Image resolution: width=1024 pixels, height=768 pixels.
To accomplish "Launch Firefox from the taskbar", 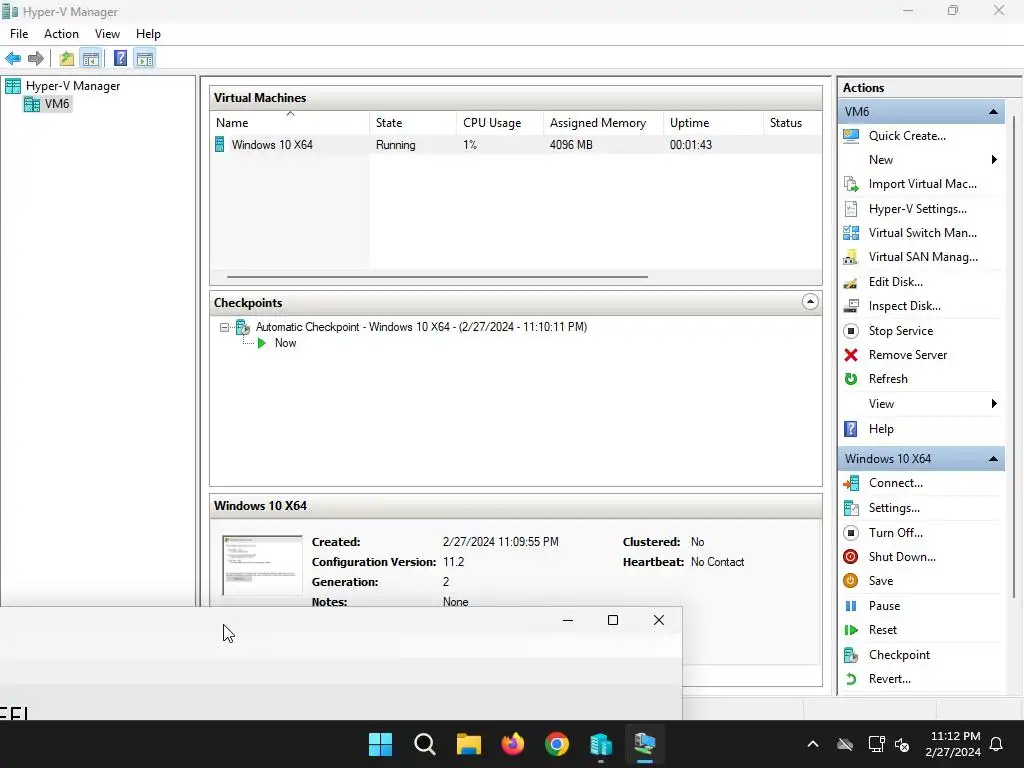I will [x=513, y=744].
